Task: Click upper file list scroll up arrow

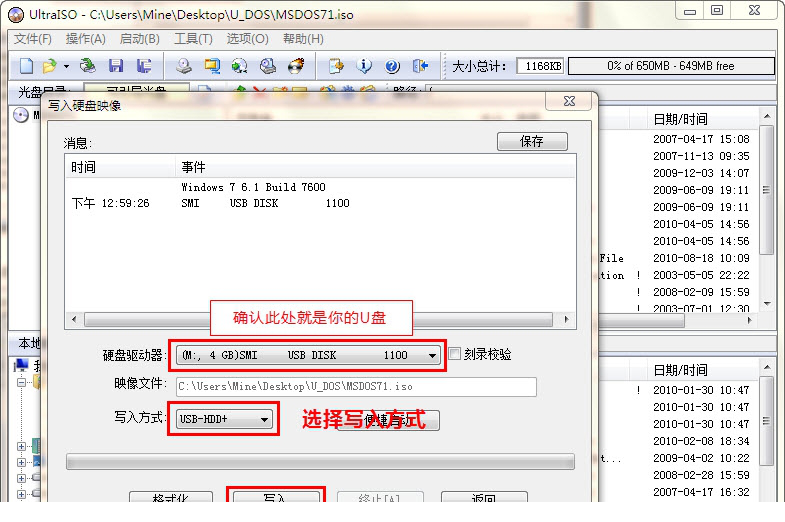Action: point(766,116)
